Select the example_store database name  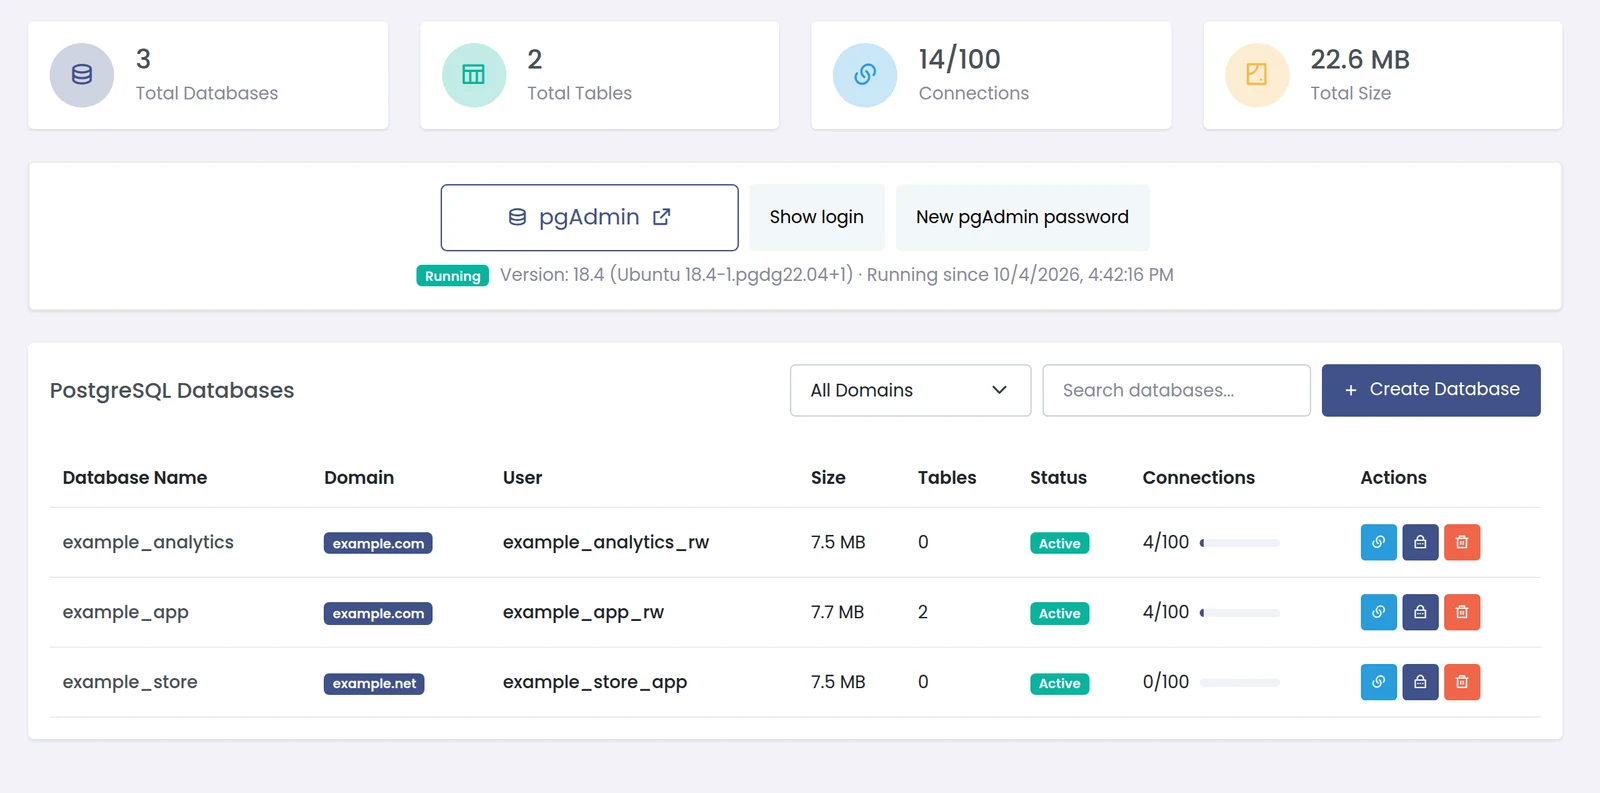[130, 682]
